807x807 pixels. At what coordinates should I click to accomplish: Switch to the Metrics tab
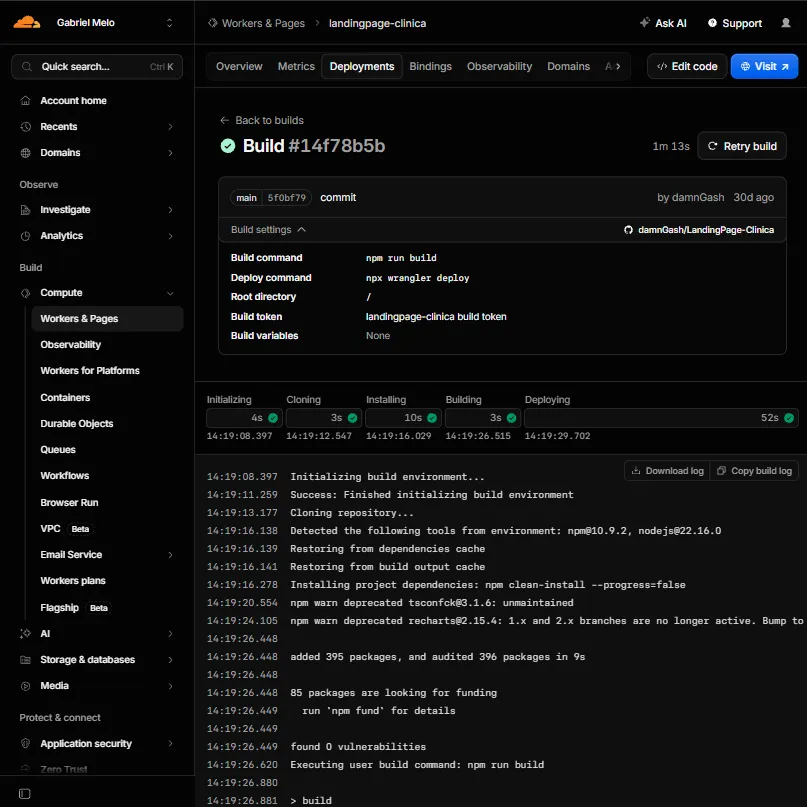(x=296, y=66)
